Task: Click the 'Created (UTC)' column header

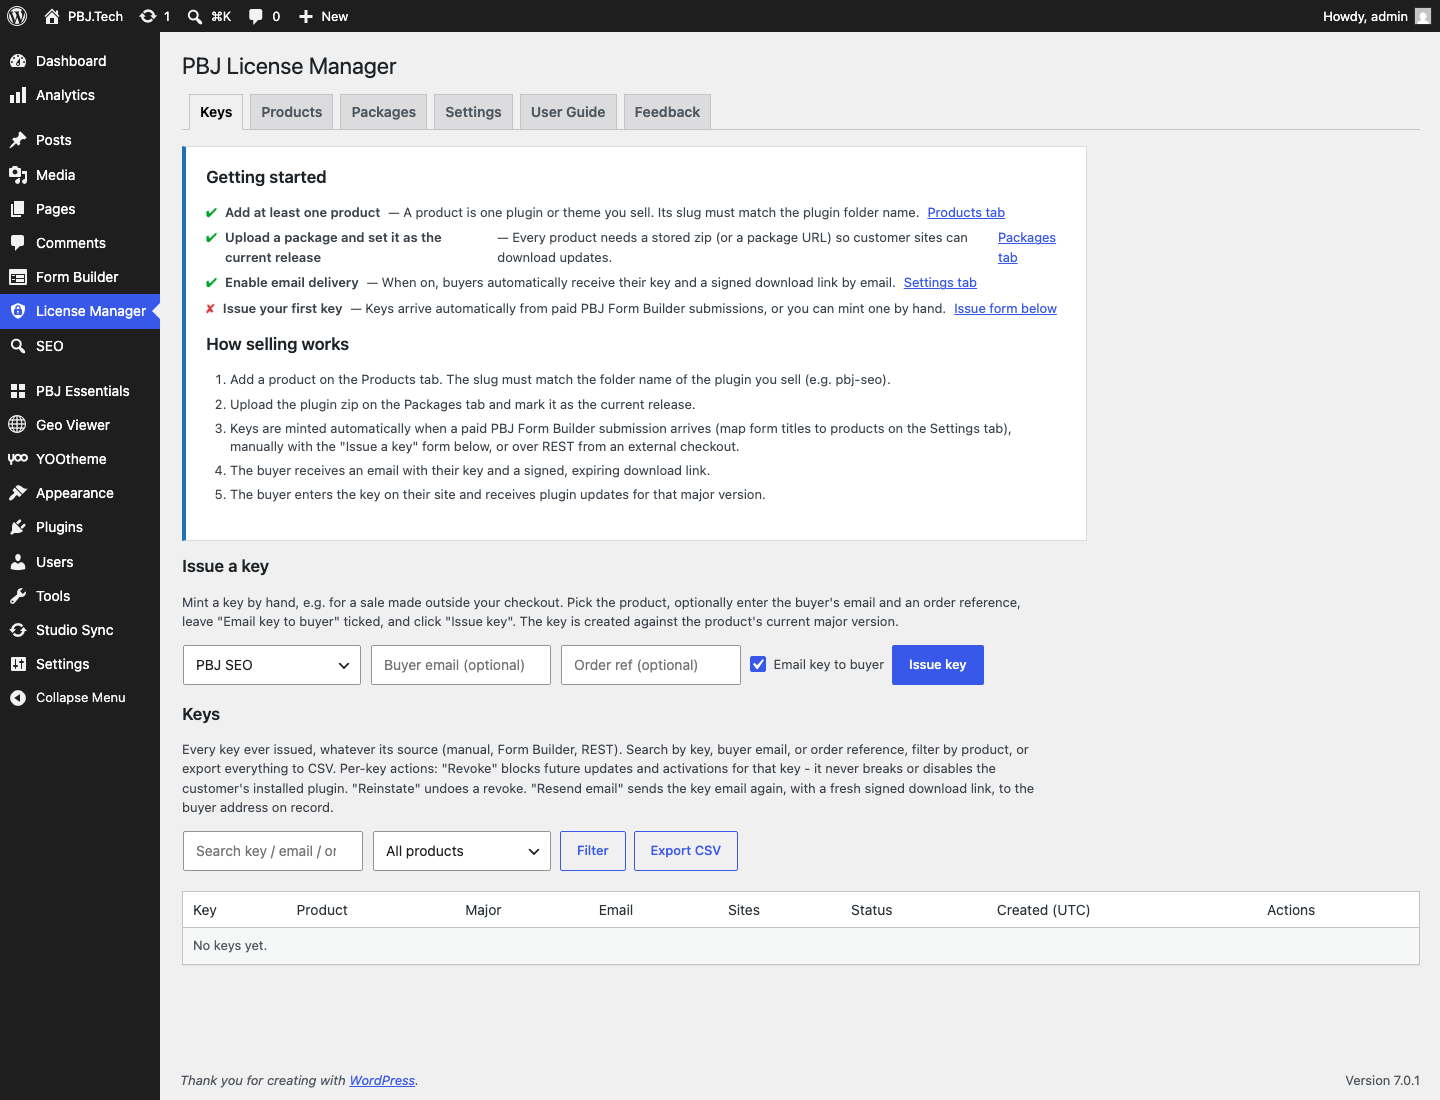Action: pyautogui.click(x=1043, y=910)
